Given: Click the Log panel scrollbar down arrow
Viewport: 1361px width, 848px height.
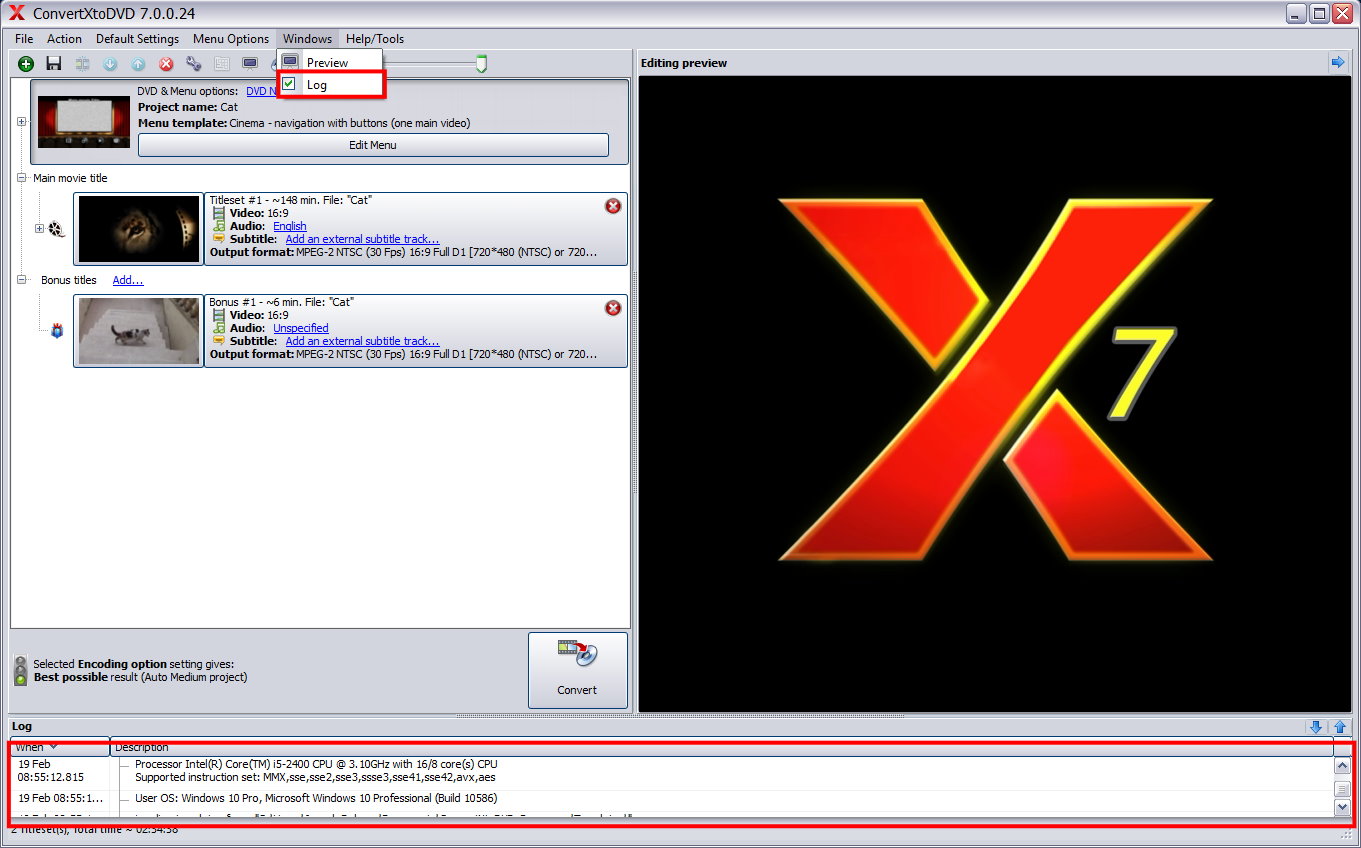Looking at the screenshot, I should click(1342, 807).
